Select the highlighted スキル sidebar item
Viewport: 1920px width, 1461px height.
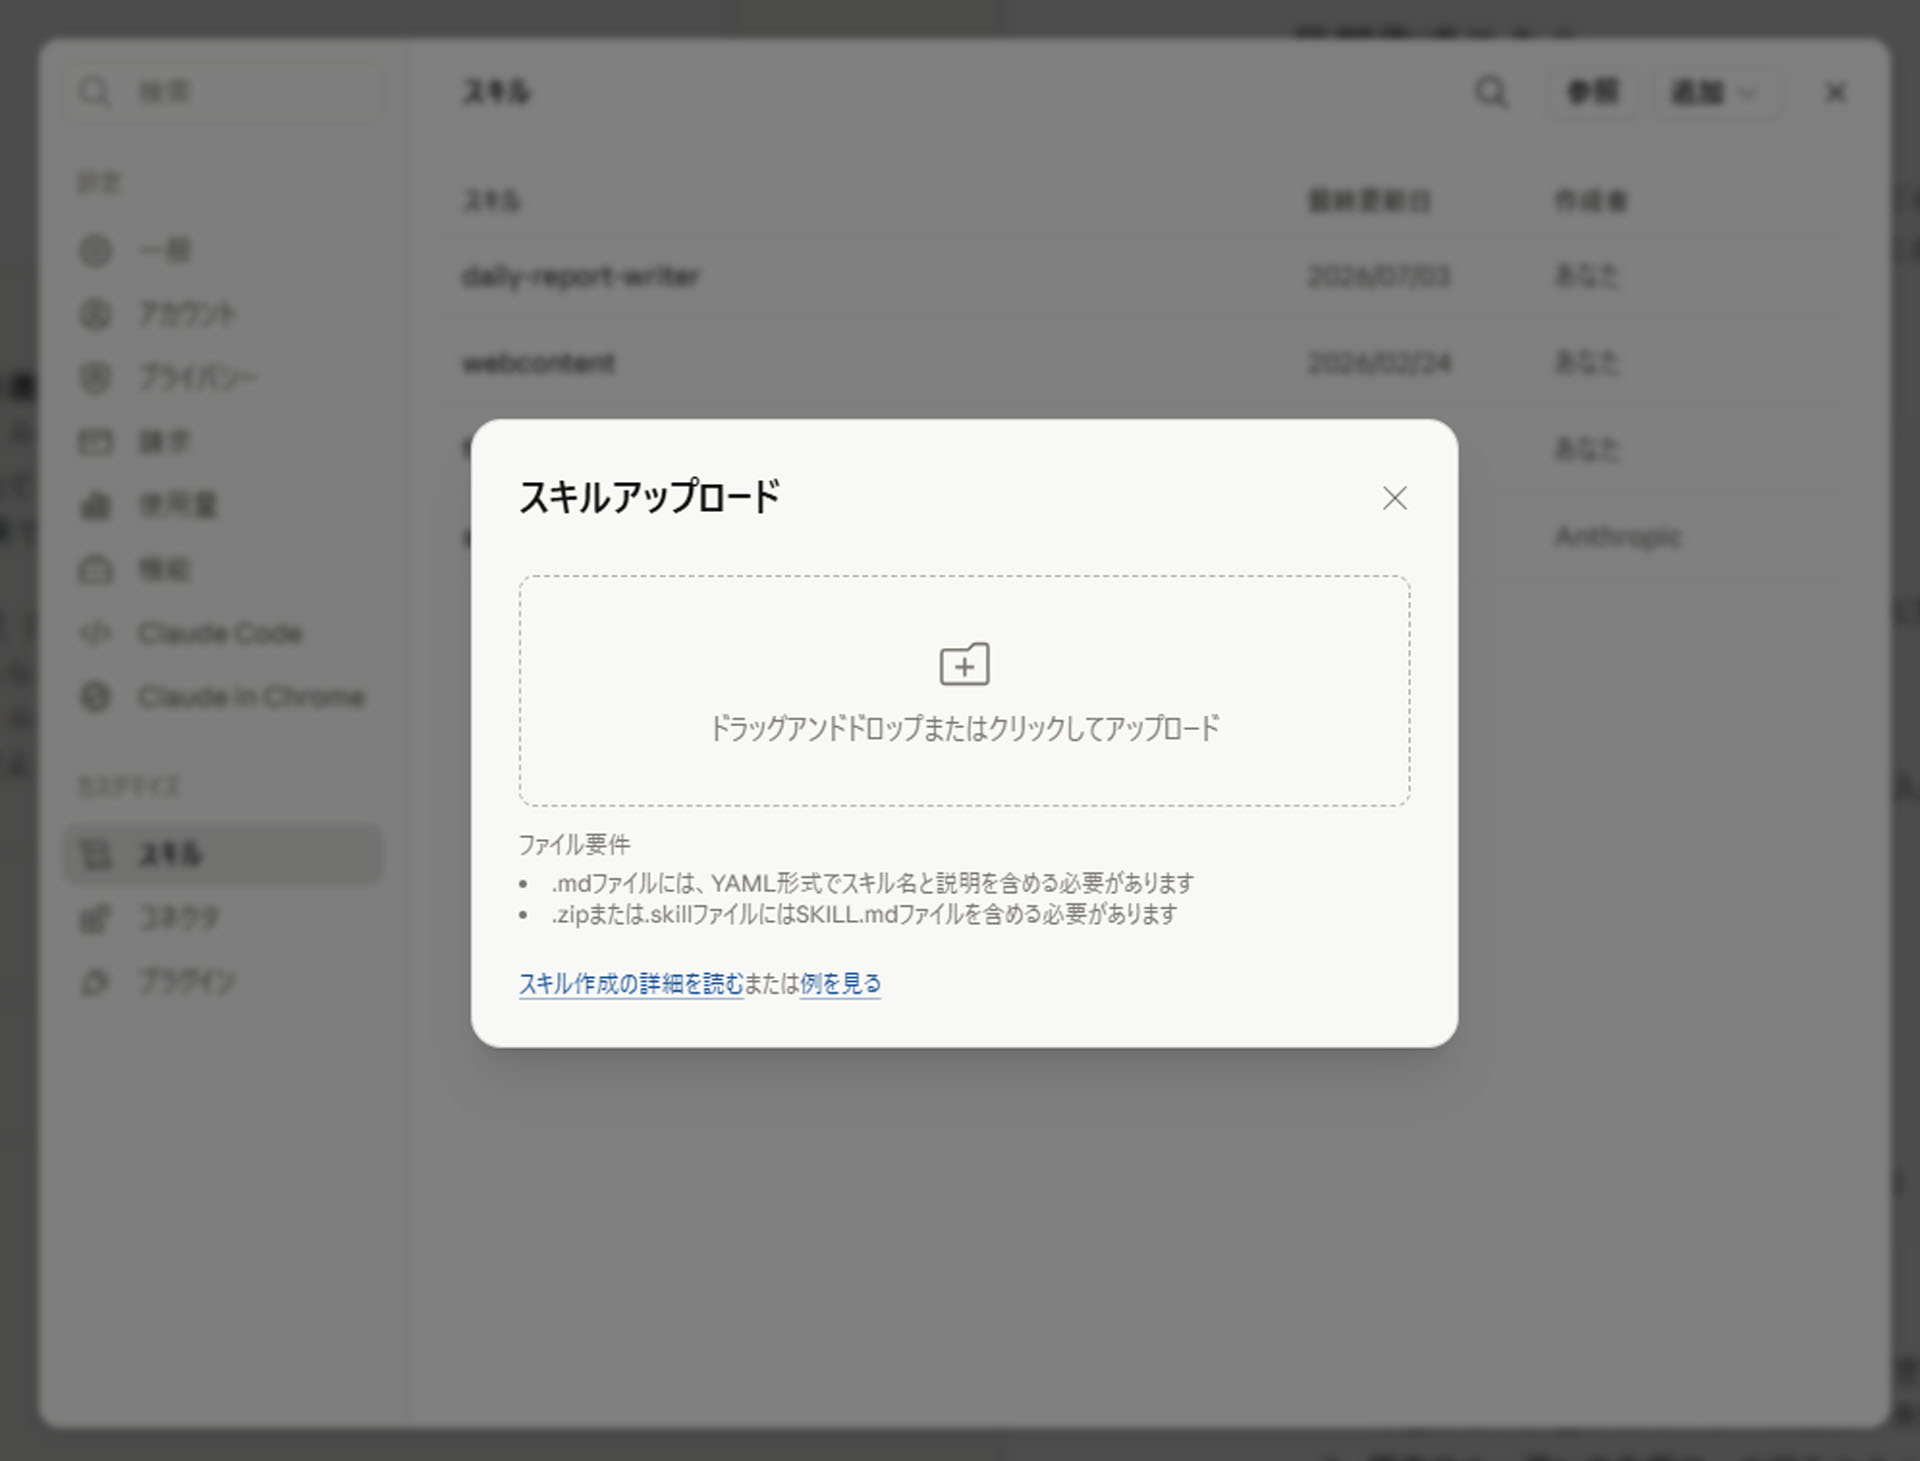(224, 855)
